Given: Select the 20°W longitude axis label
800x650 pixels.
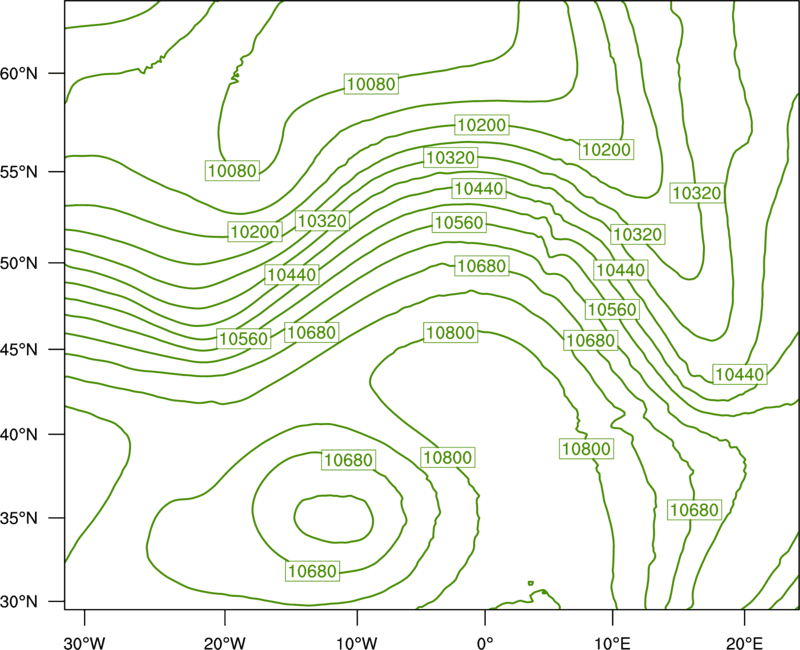Looking at the screenshot, I should (225, 643).
